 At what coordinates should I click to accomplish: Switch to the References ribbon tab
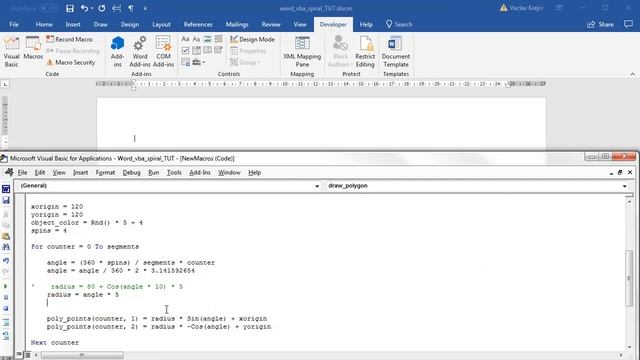pyautogui.click(x=198, y=24)
